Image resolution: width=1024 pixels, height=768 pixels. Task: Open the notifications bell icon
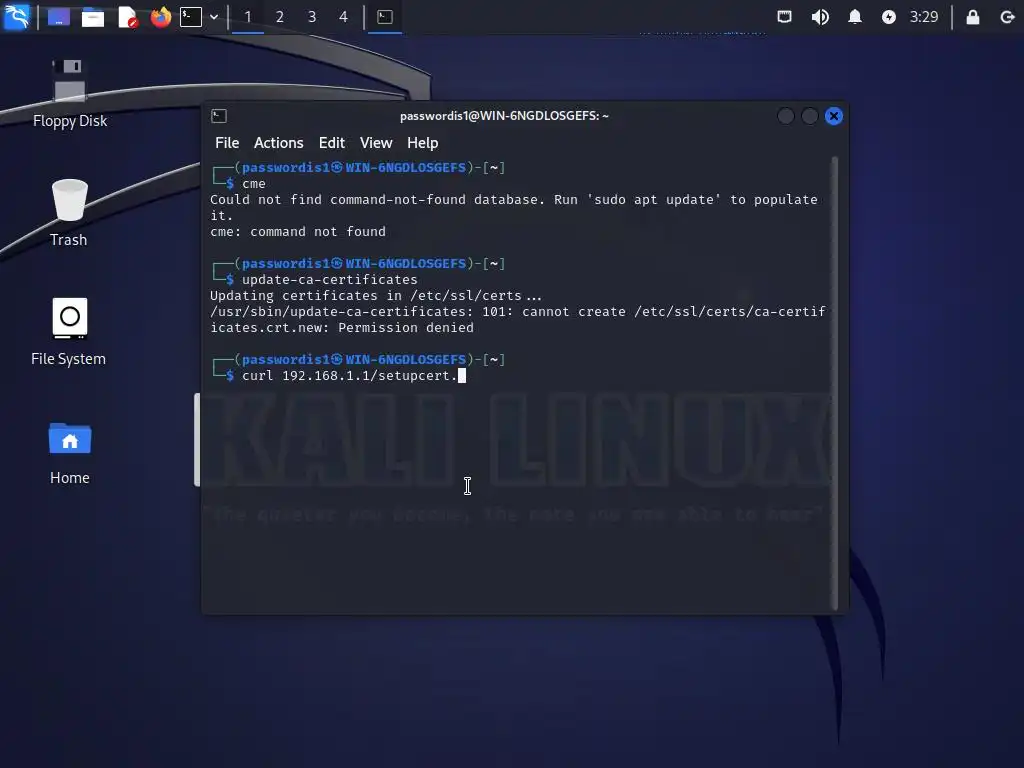pyautogui.click(x=854, y=17)
